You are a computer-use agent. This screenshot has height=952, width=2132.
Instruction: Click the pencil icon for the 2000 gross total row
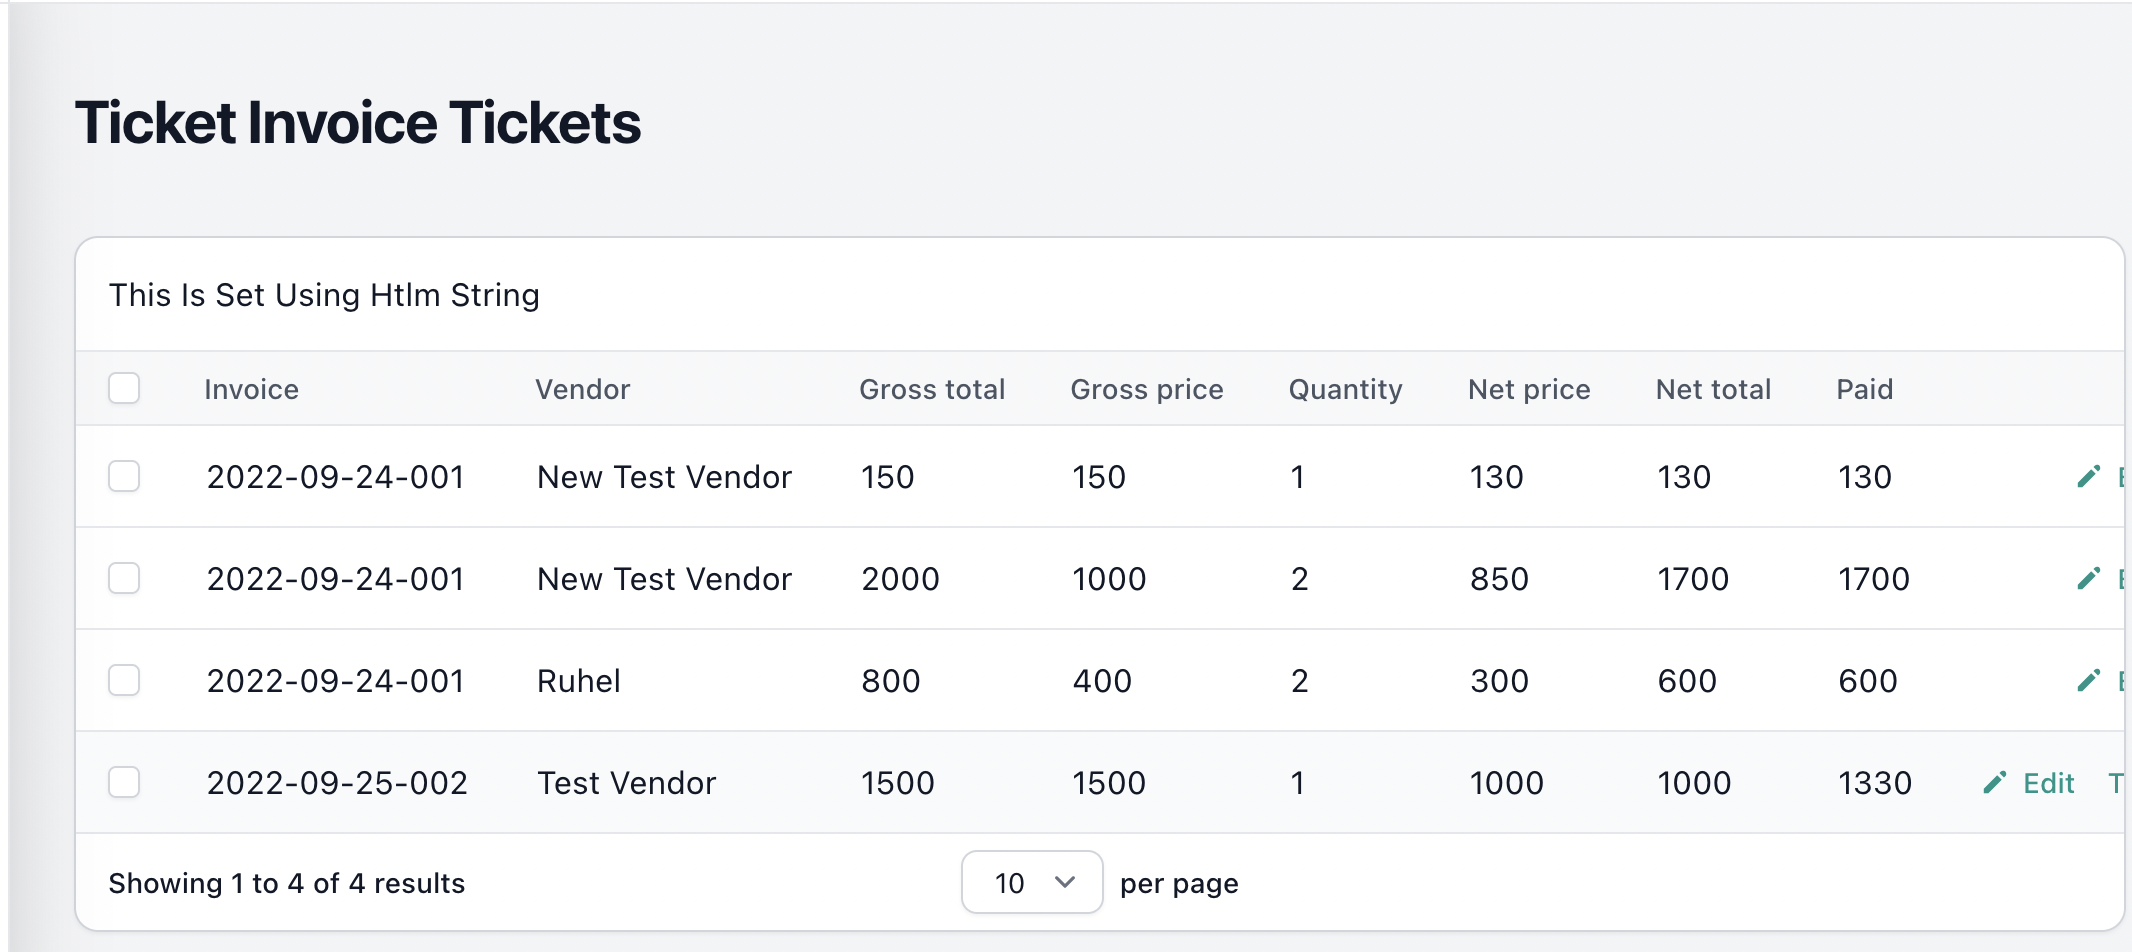[2088, 579]
